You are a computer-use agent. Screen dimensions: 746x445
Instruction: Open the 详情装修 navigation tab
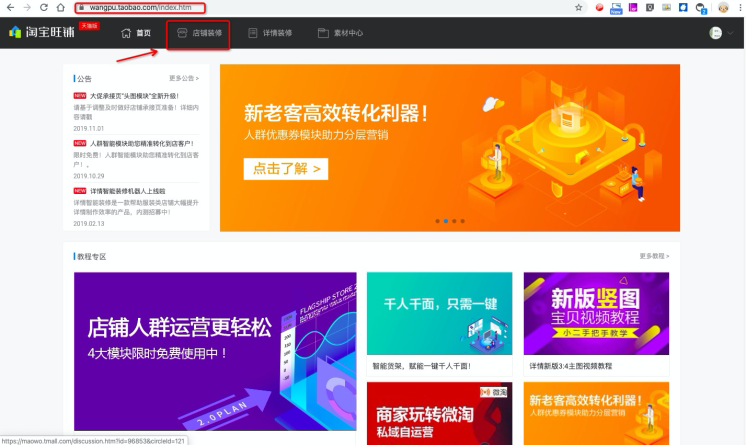click(x=270, y=33)
